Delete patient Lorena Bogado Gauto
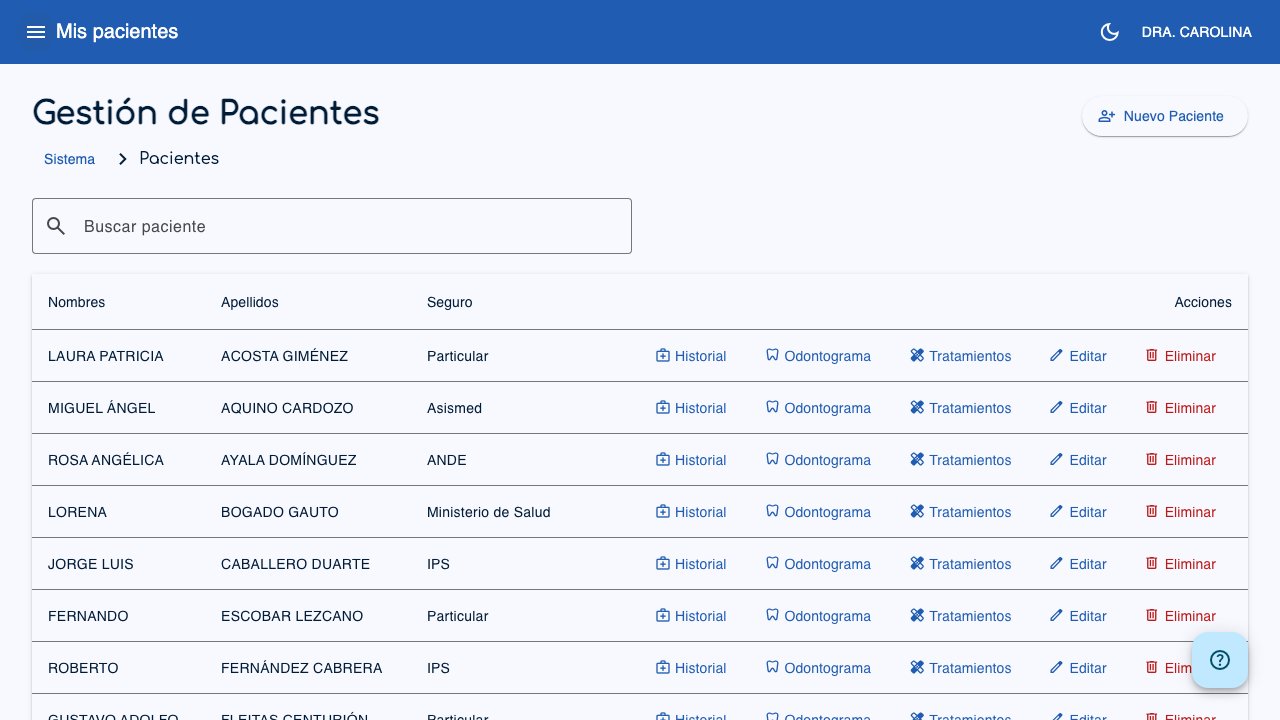 pyautogui.click(x=1181, y=512)
